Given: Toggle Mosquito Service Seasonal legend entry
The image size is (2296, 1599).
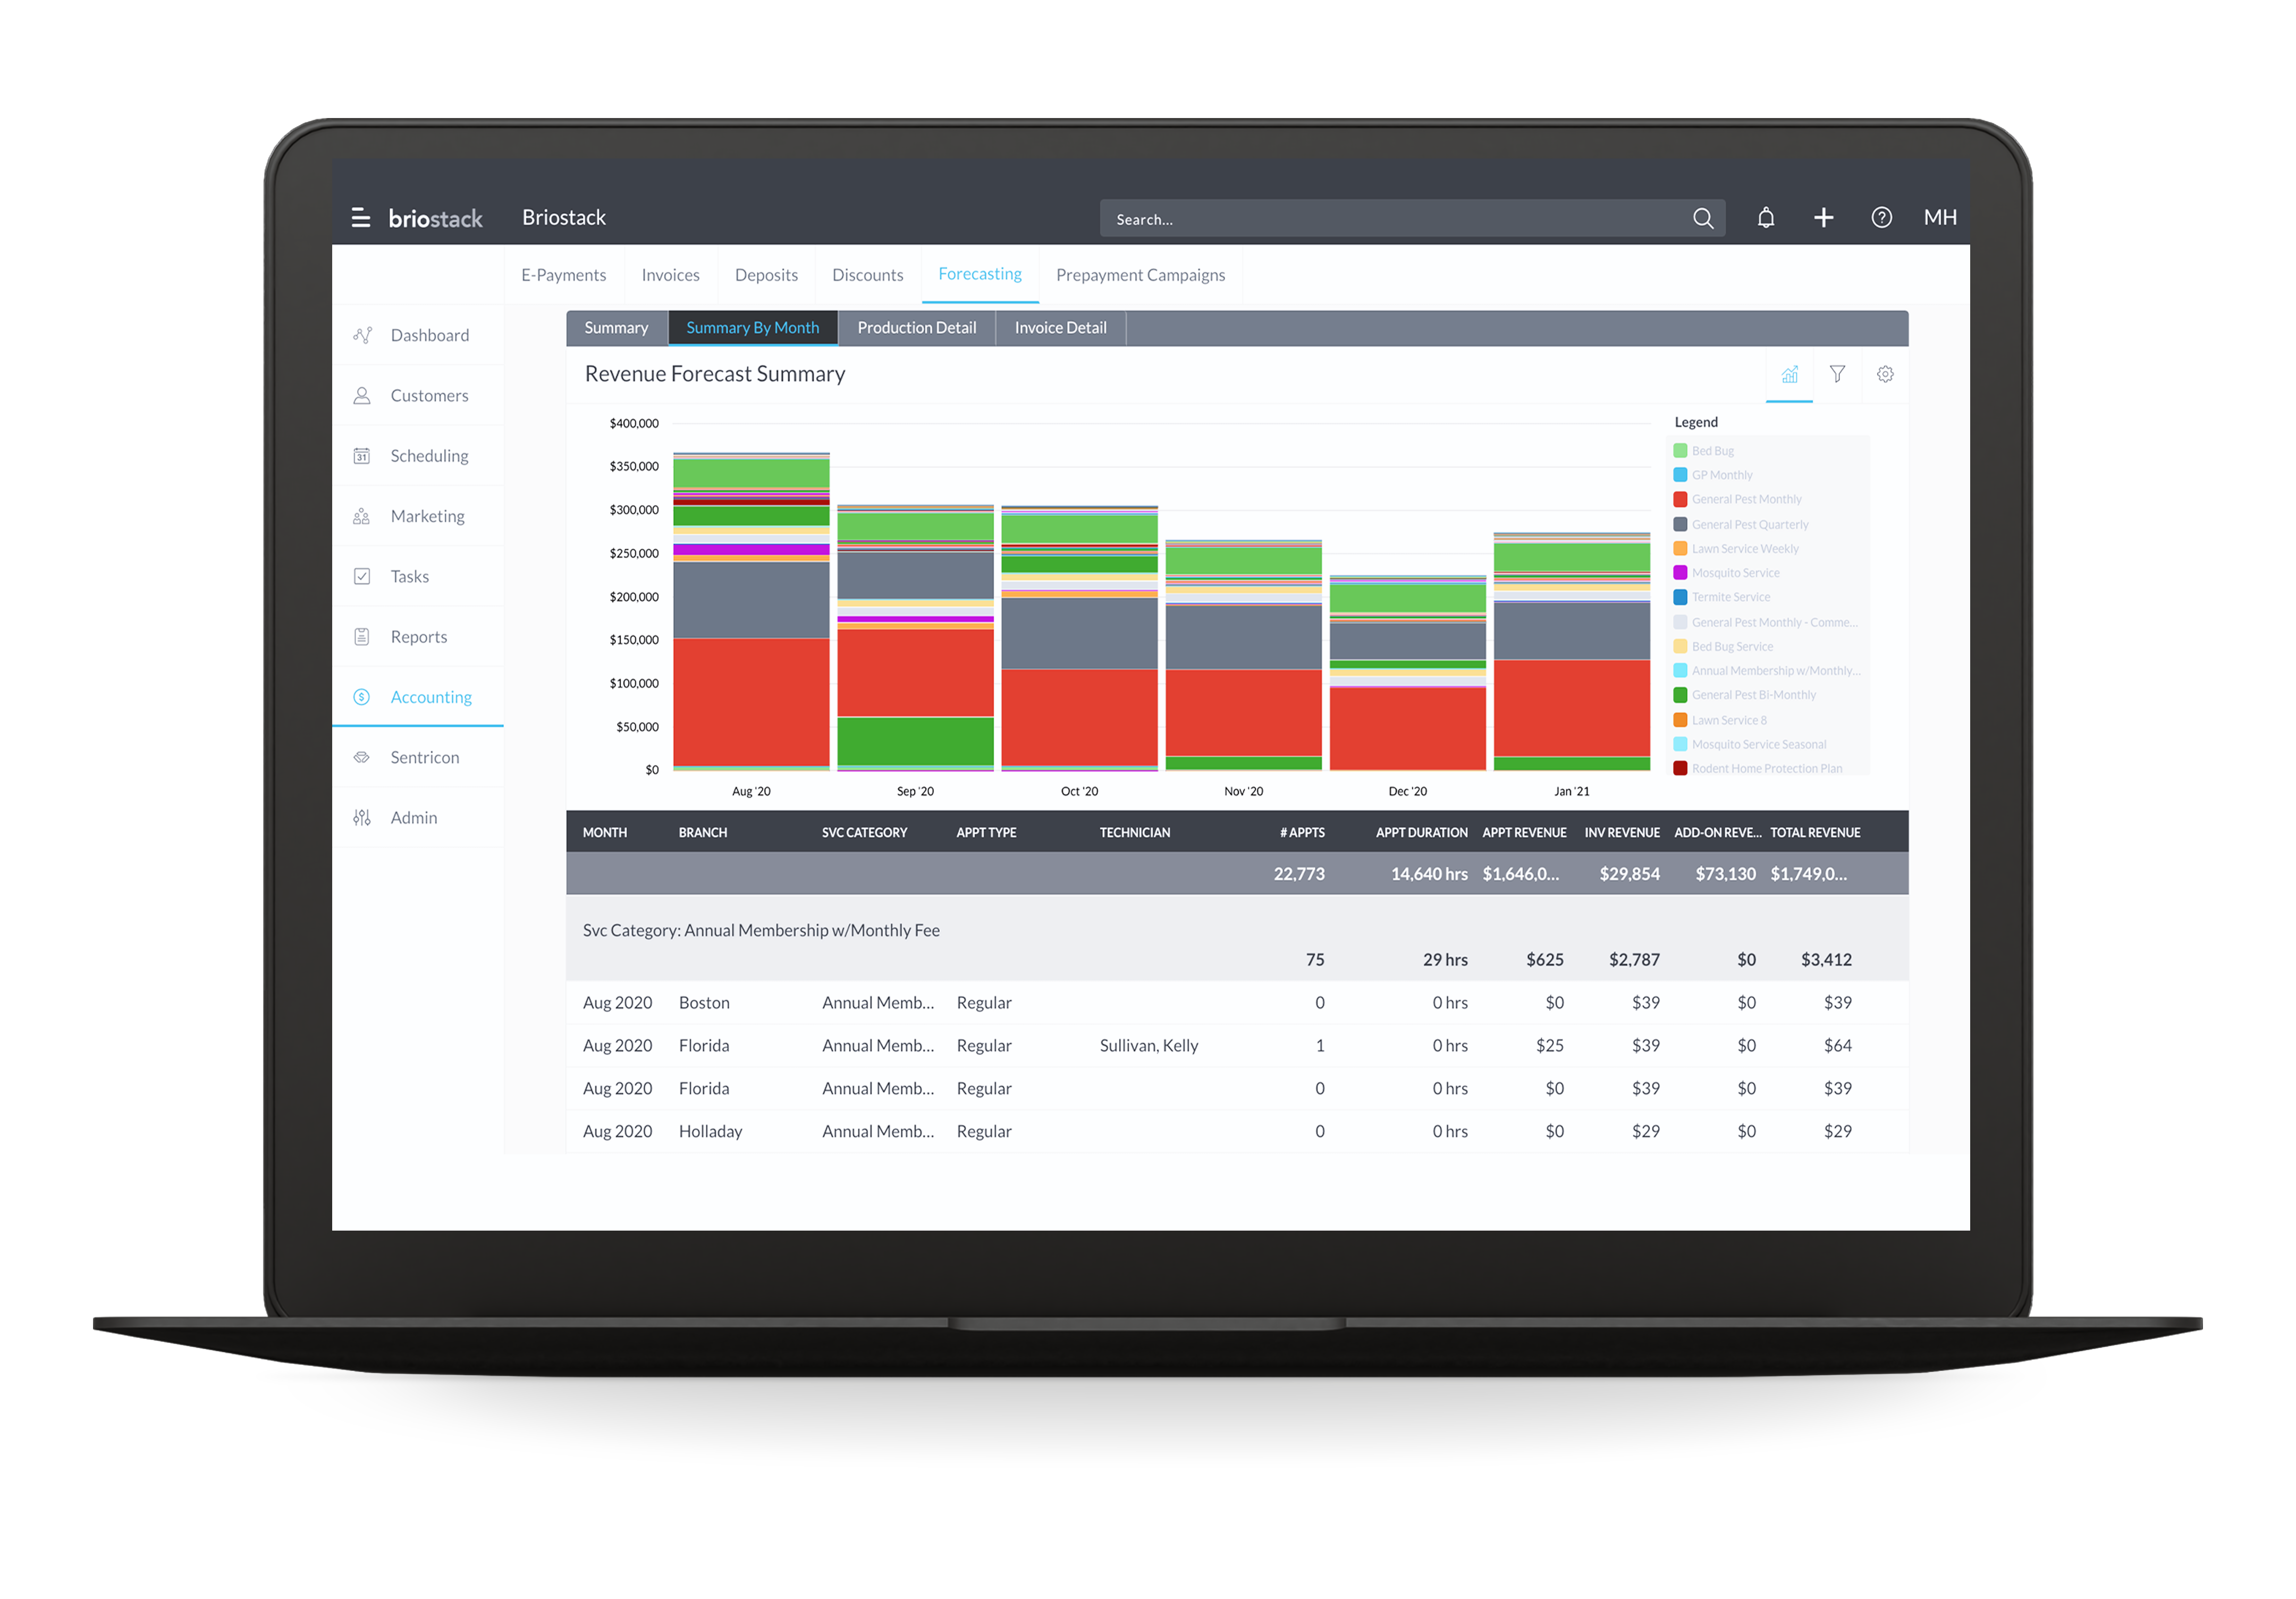Looking at the screenshot, I should (1750, 744).
